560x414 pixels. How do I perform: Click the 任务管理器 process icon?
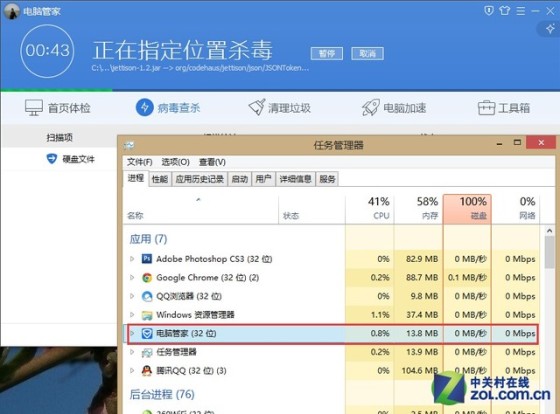coord(147,353)
